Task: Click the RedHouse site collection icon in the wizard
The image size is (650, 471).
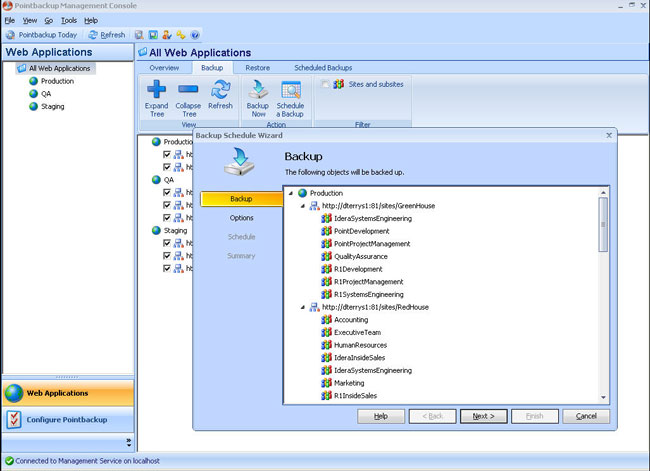Action: click(x=315, y=307)
